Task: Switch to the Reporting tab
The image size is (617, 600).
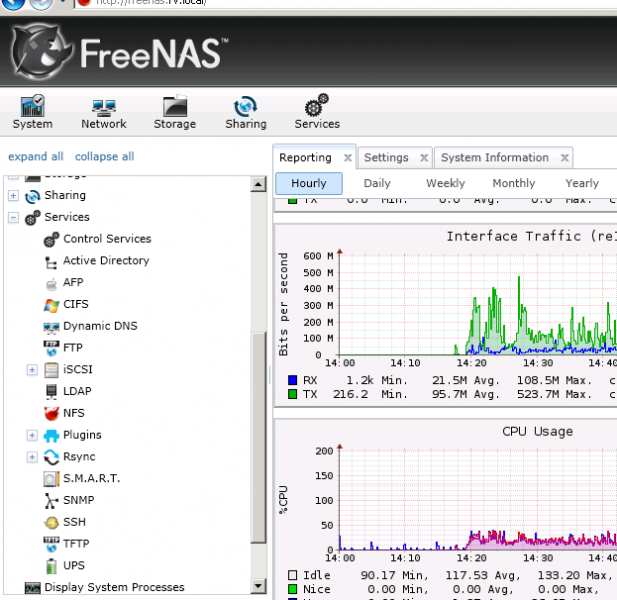Action: pos(305,158)
